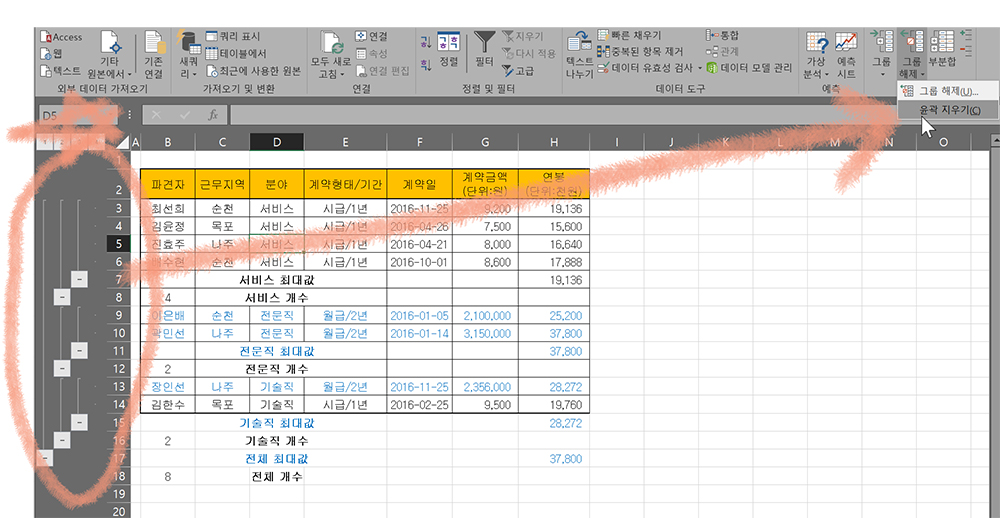Collapse the outline group at row 11

[x=79, y=350]
